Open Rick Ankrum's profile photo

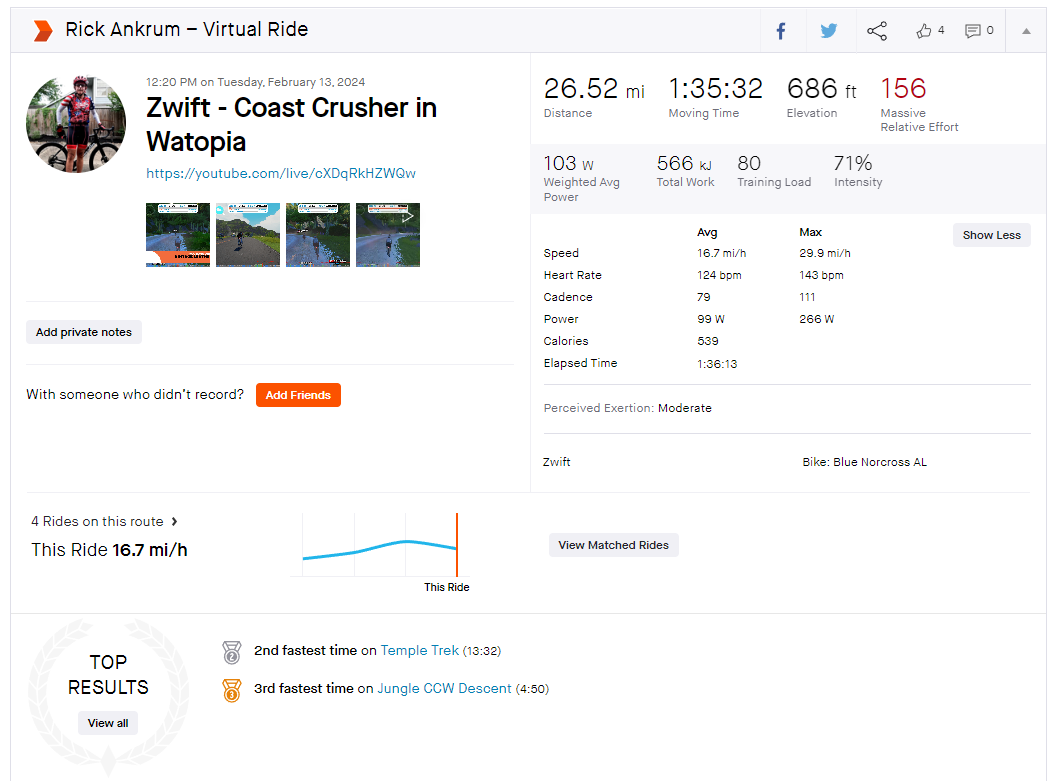pyautogui.click(x=76, y=124)
